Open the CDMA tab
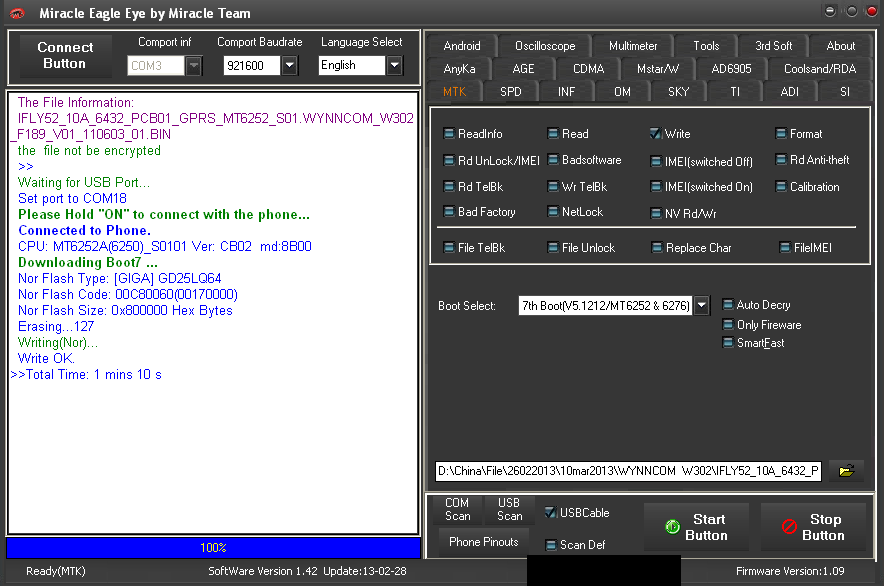The width and height of the screenshot is (884, 586). coord(588,69)
